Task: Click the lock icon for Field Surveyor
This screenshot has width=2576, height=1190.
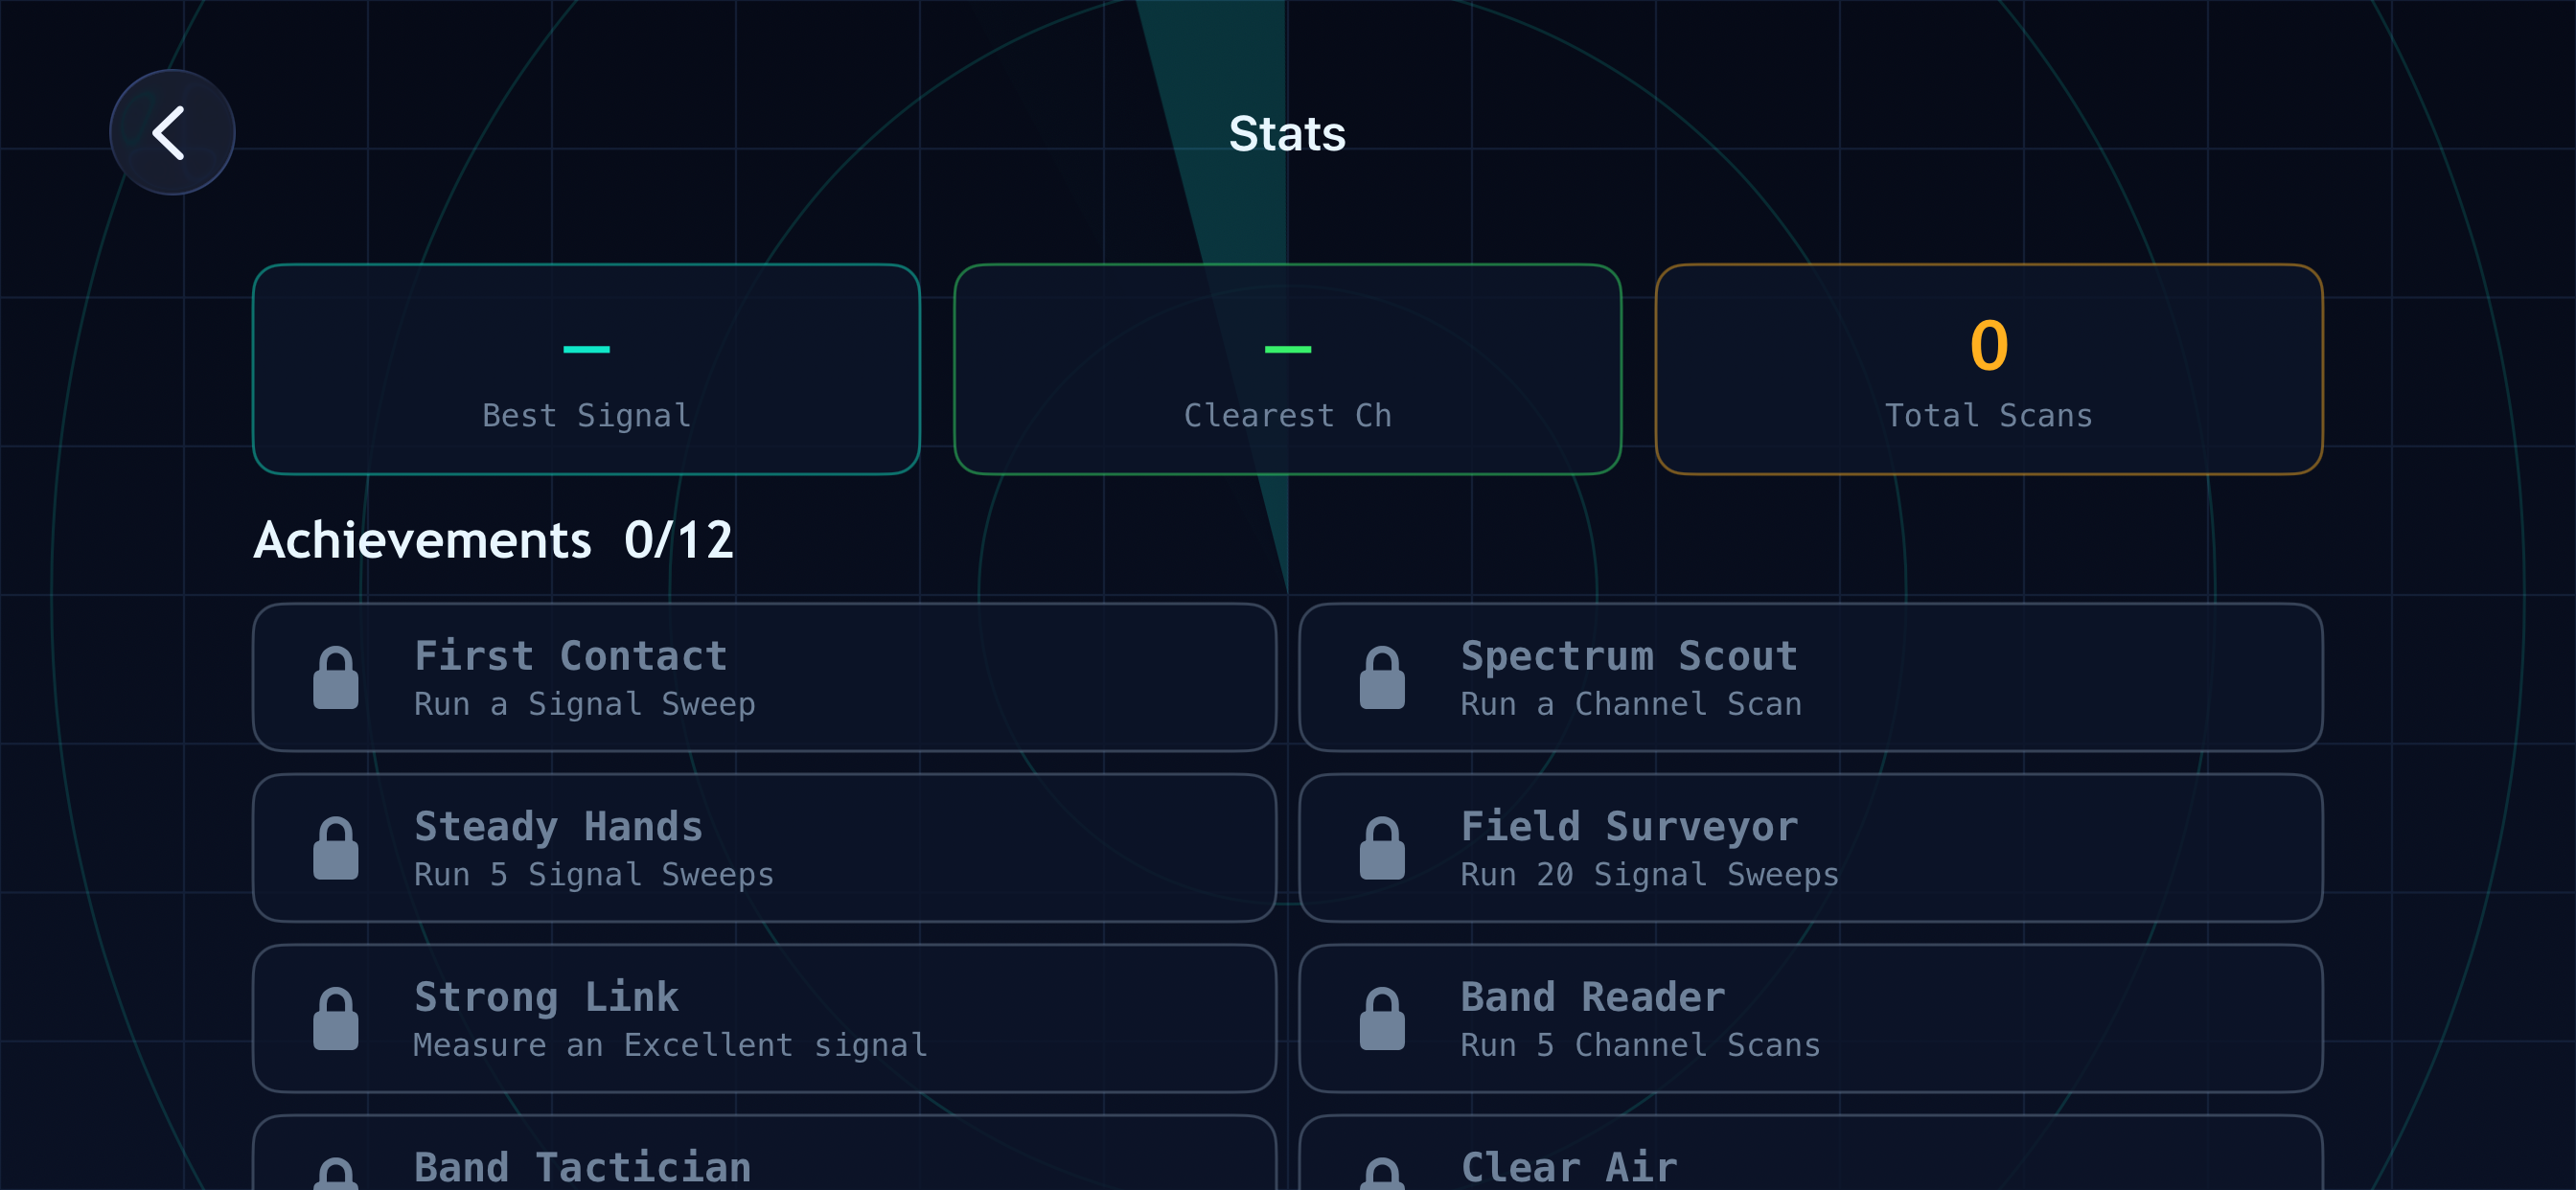Action: pos(1382,848)
